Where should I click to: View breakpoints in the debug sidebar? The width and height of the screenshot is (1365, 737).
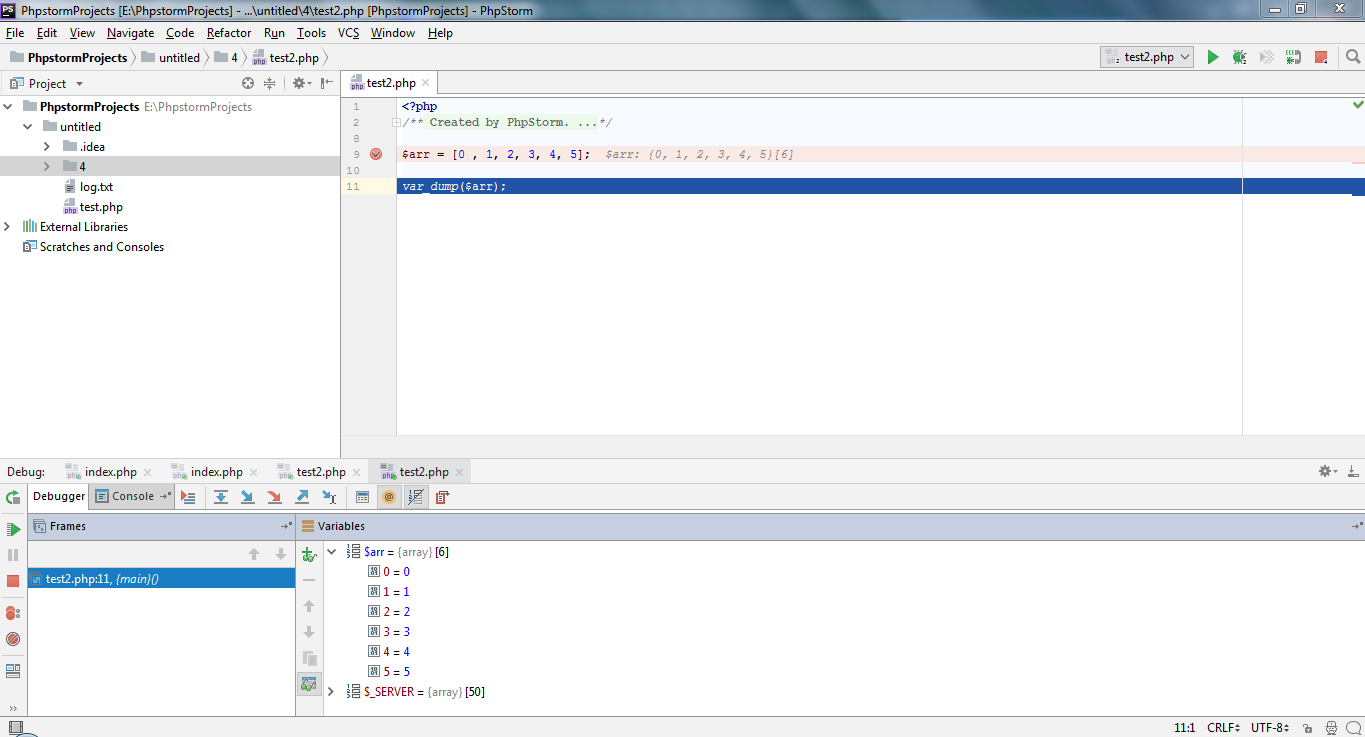(x=13, y=613)
